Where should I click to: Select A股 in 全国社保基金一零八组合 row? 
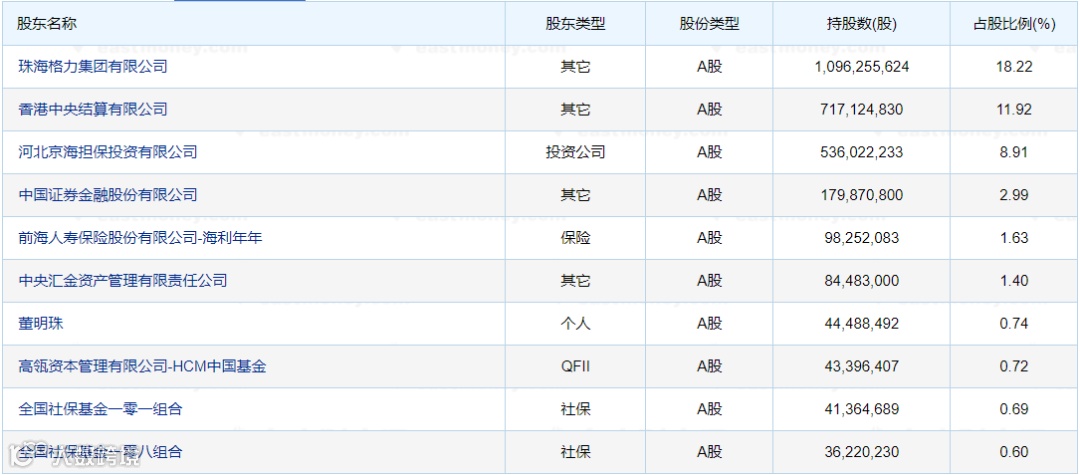coord(709,452)
